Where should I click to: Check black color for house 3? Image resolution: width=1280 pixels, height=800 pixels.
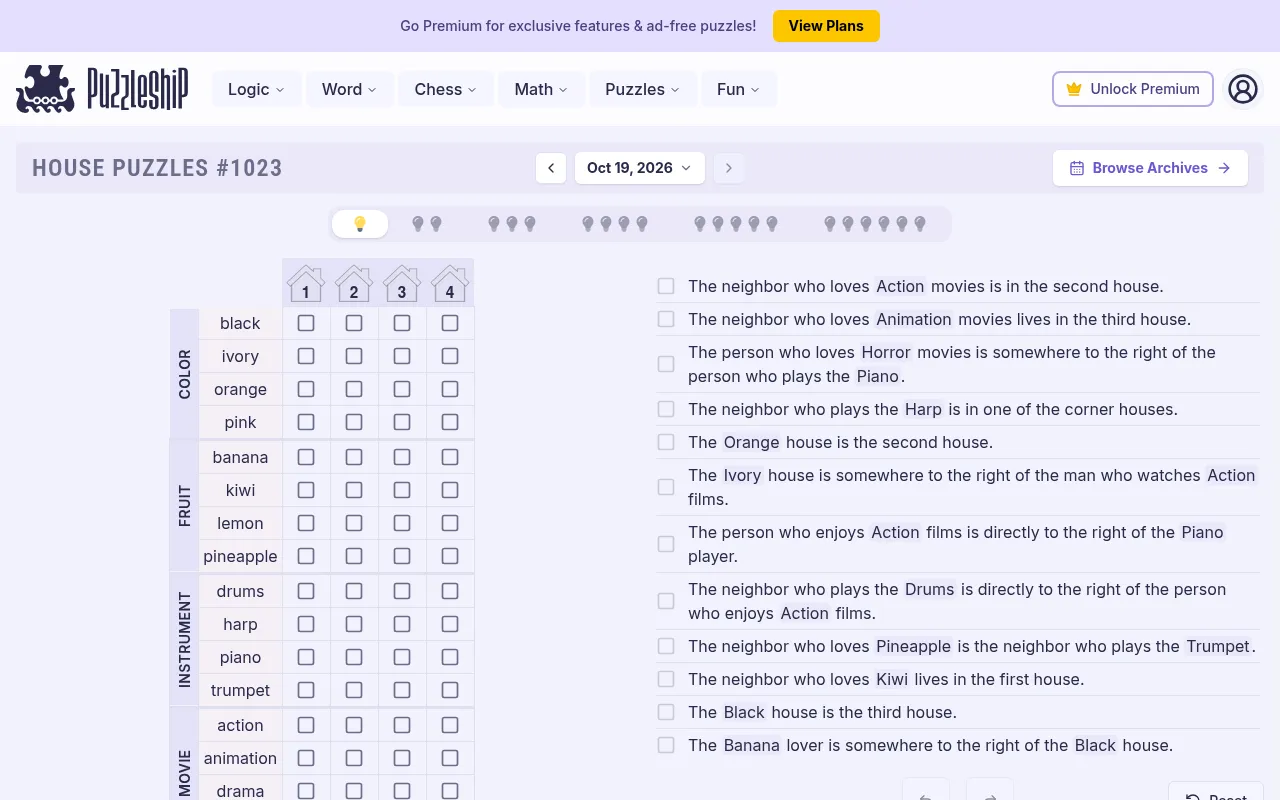pyautogui.click(x=402, y=323)
